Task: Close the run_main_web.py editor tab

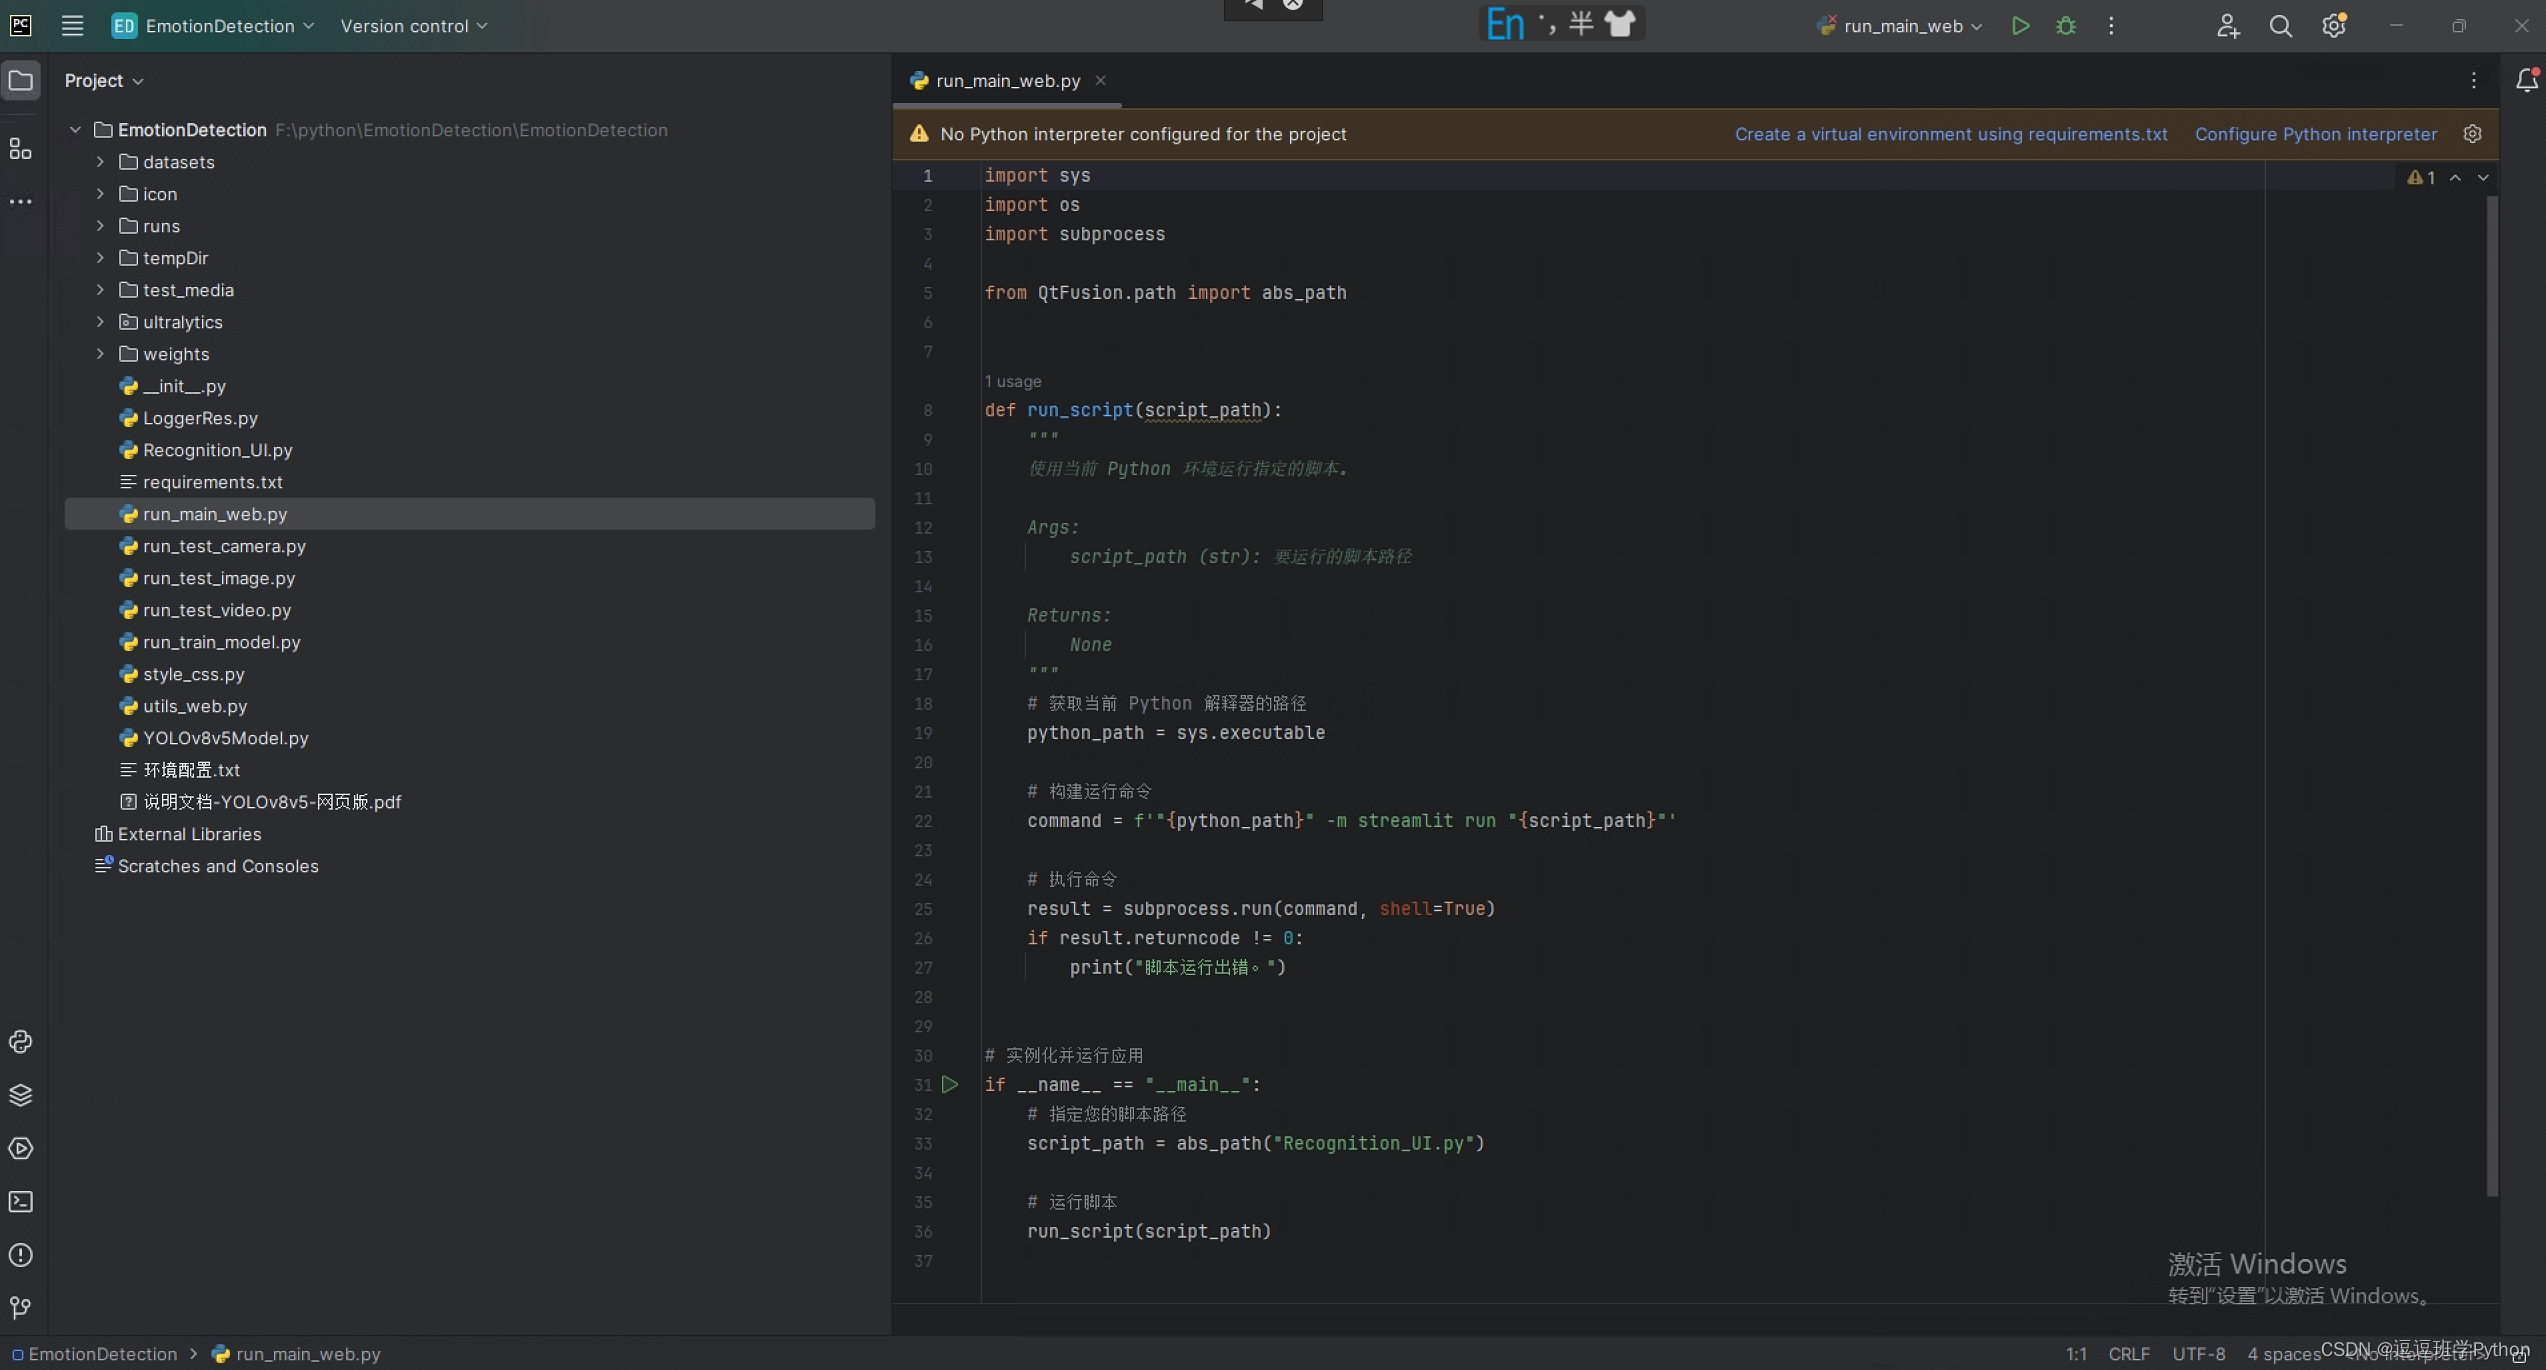Action: pos(1100,81)
